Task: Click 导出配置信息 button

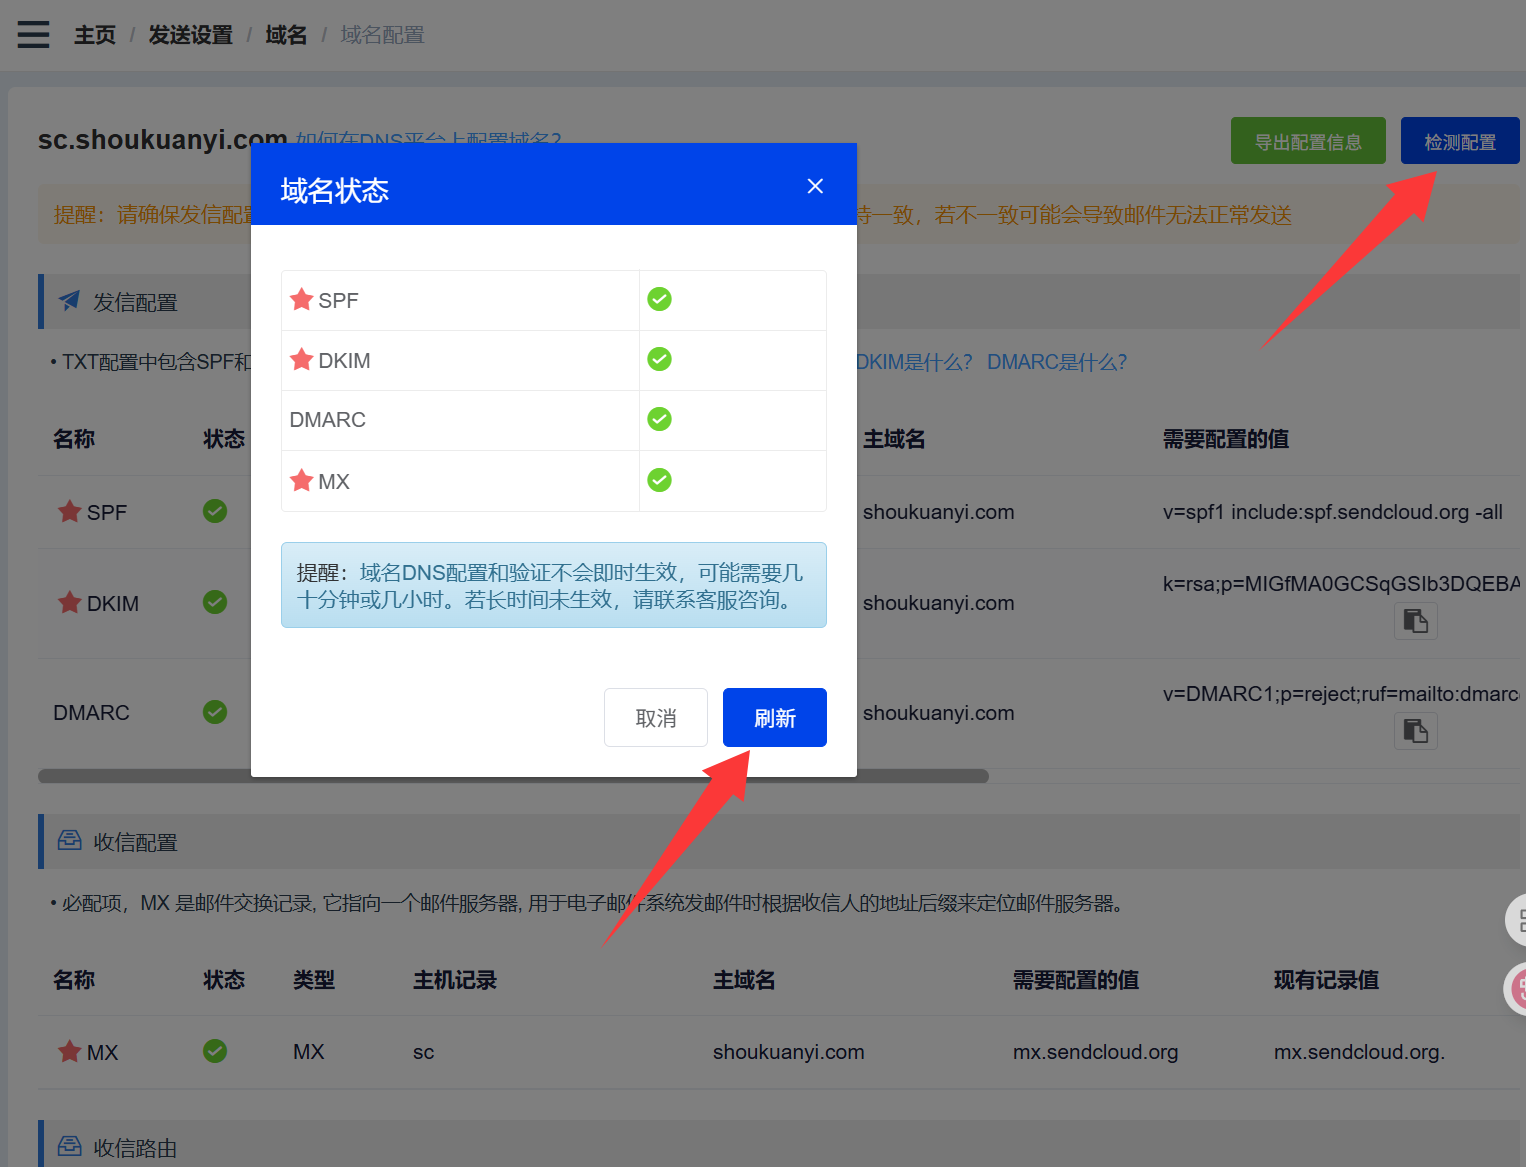Action: tap(1307, 141)
